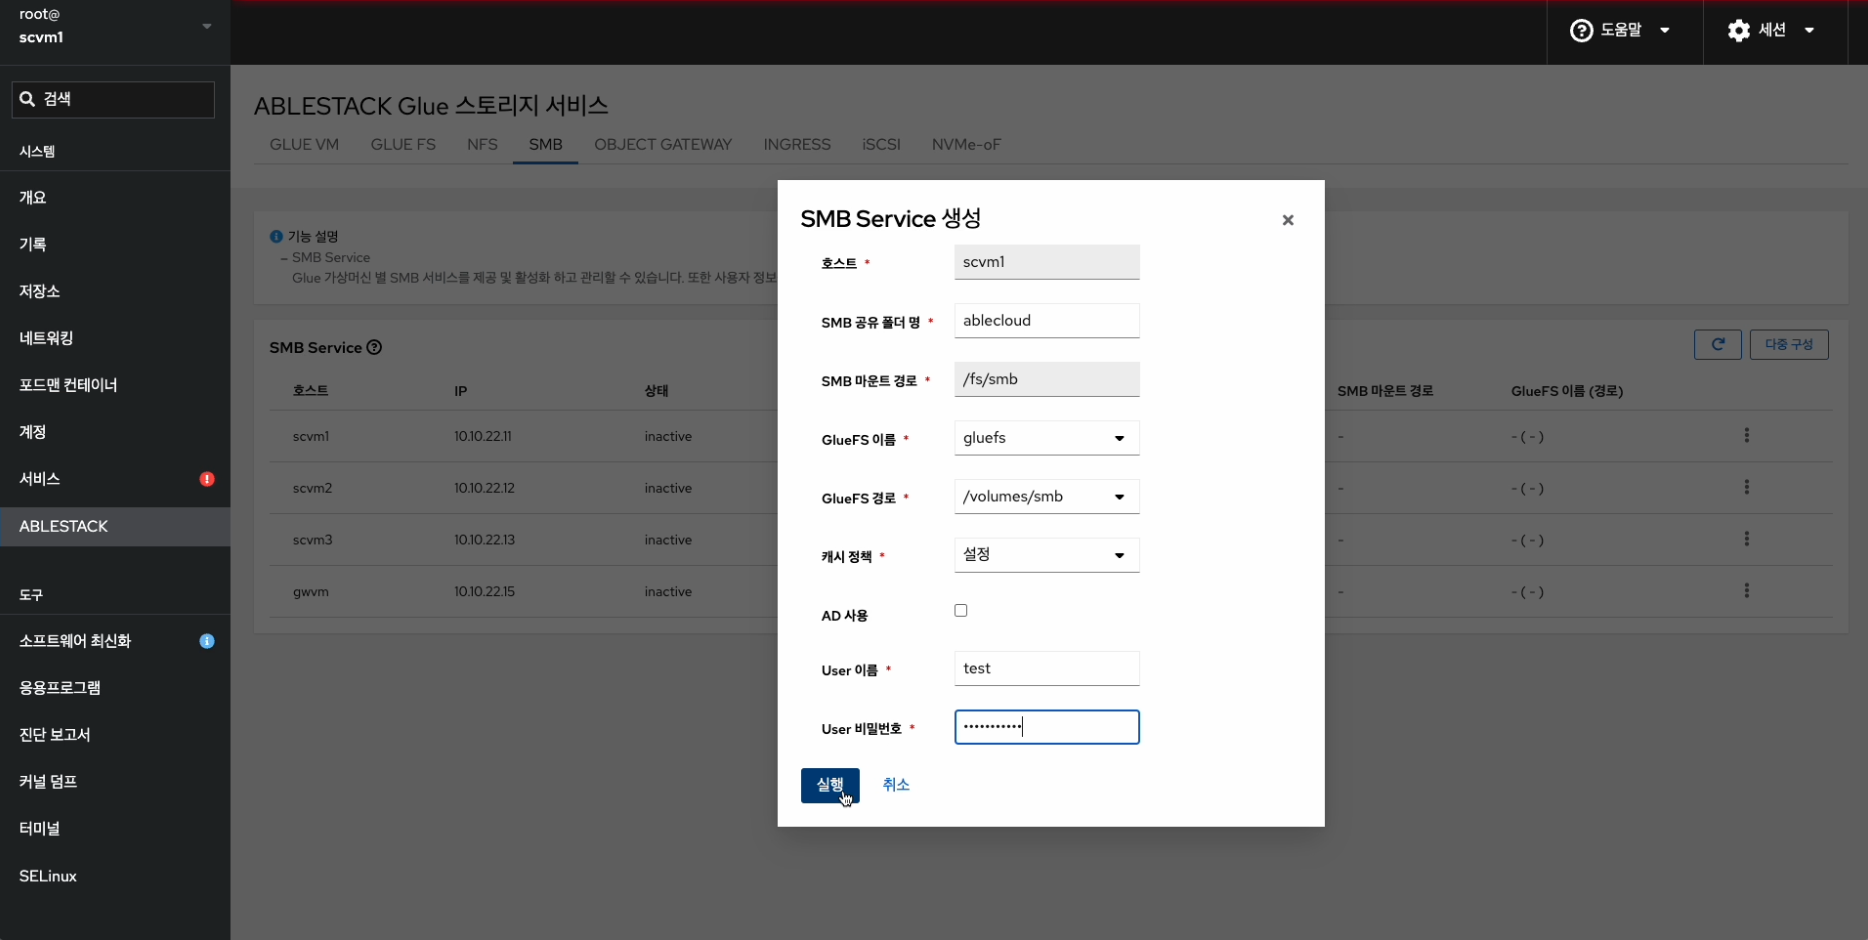Viewport: 1868px width, 940px height.
Task: Click the 취소 link
Action: pyautogui.click(x=895, y=785)
